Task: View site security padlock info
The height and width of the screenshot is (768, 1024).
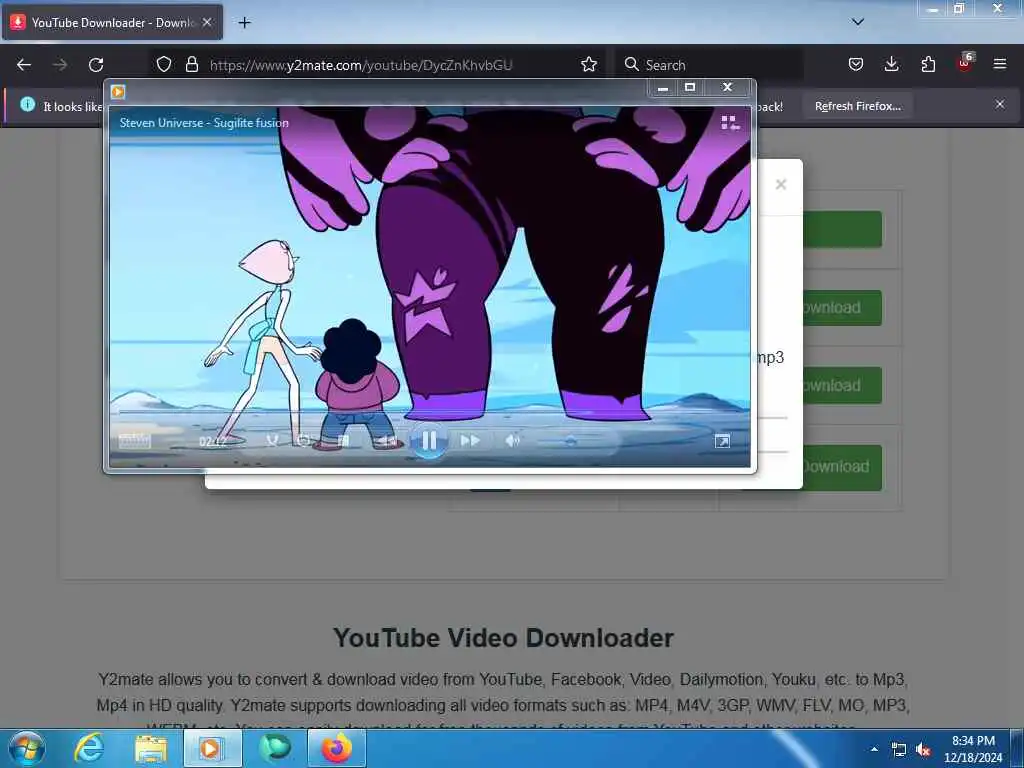Action: (x=191, y=64)
